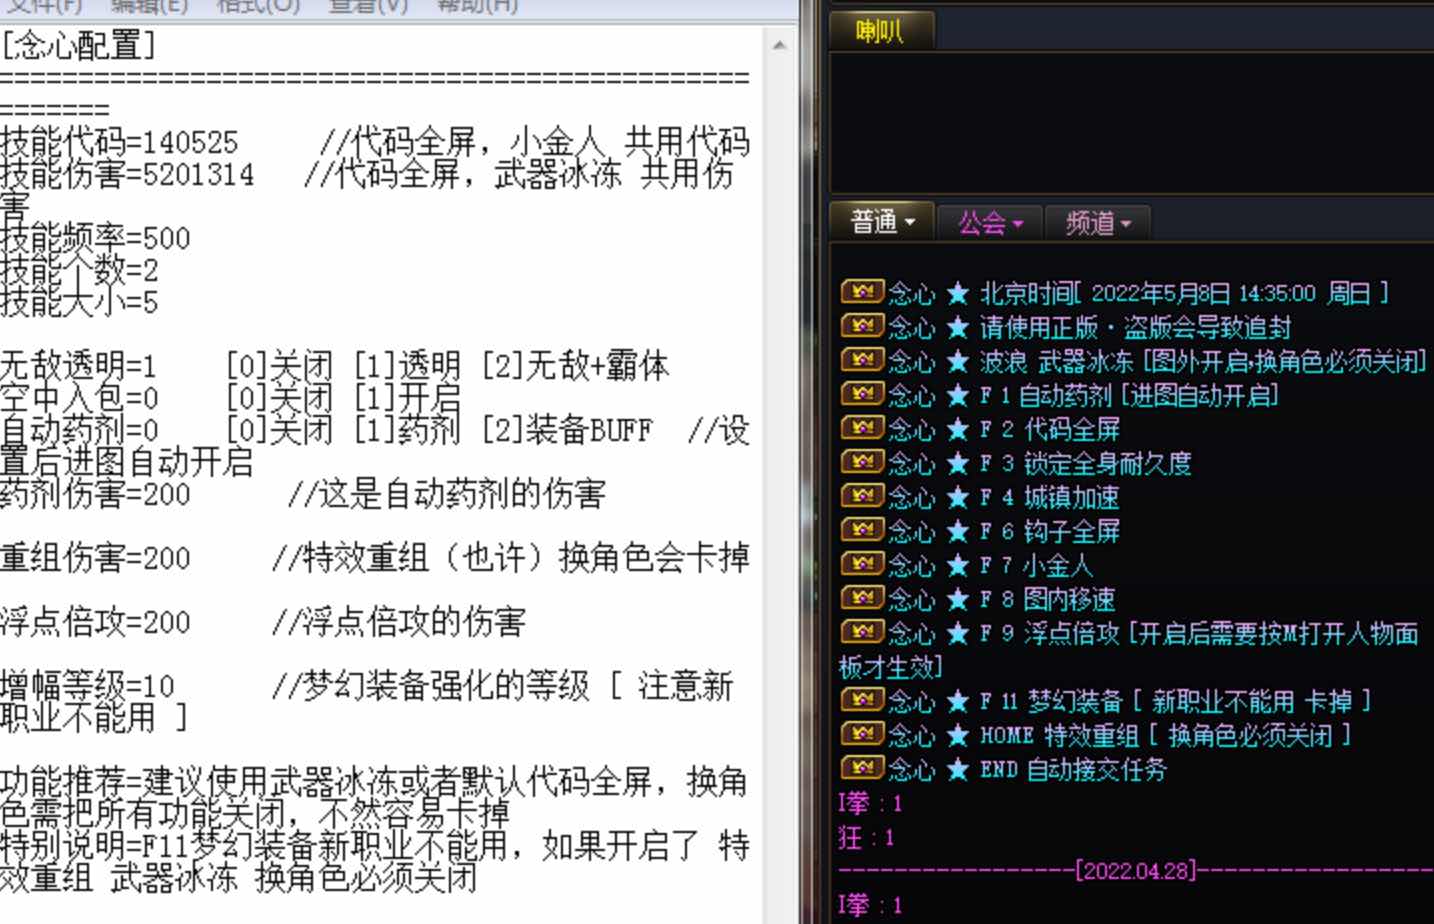The width and height of the screenshot is (1434, 924).
Task: Expand the dropdown arrow on 普通 tab
Action: tap(910, 222)
